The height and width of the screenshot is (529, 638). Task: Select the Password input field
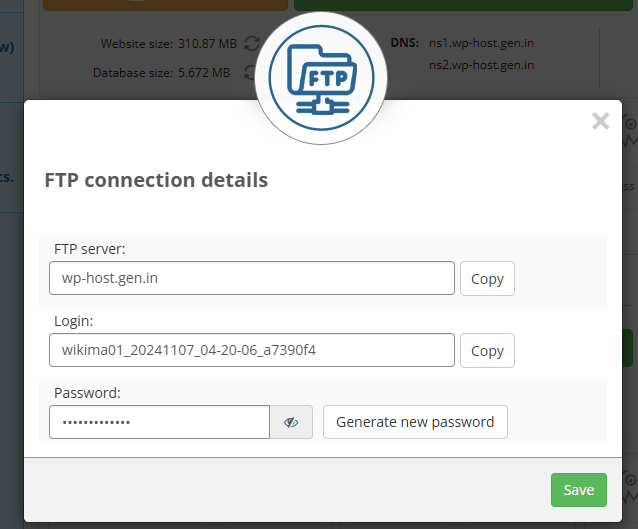[159, 422]
